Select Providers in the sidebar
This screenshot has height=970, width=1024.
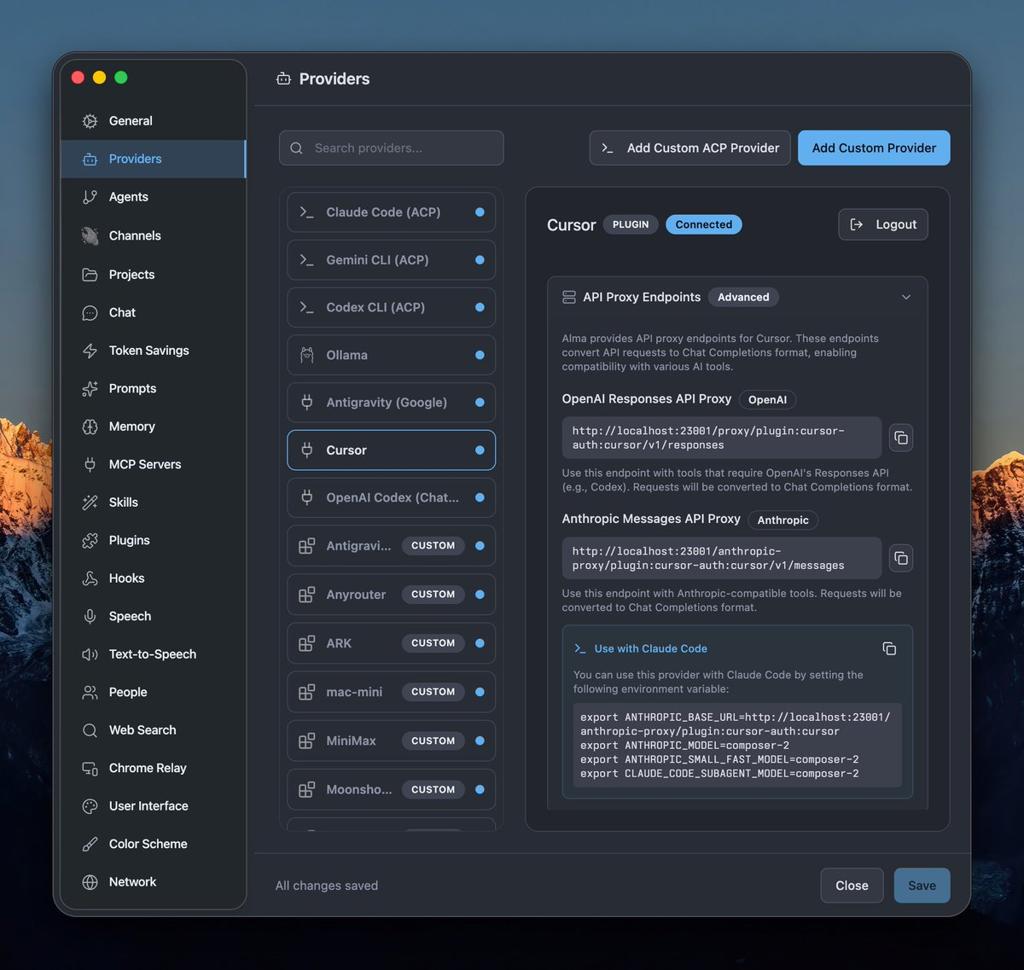click(153, 159)
